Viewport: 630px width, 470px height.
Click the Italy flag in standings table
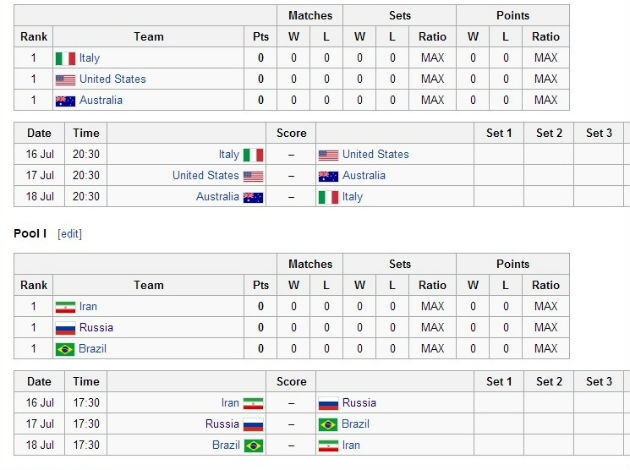click(65, 58)
